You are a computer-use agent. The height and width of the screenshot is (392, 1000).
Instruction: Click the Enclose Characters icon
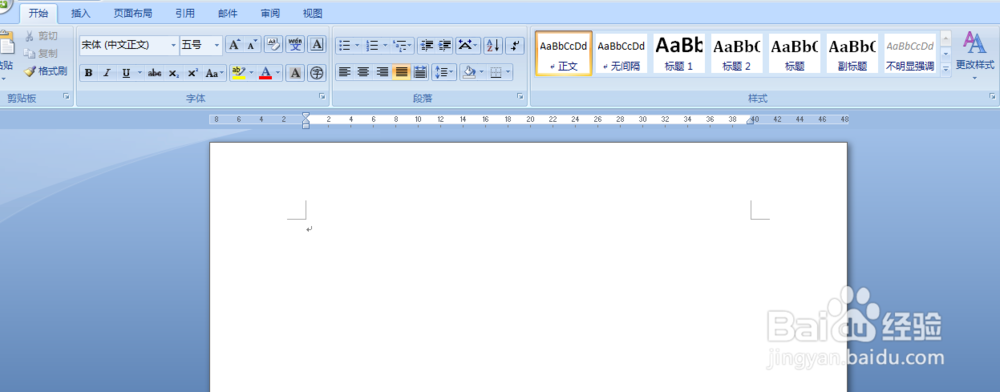tap(316, 73)
